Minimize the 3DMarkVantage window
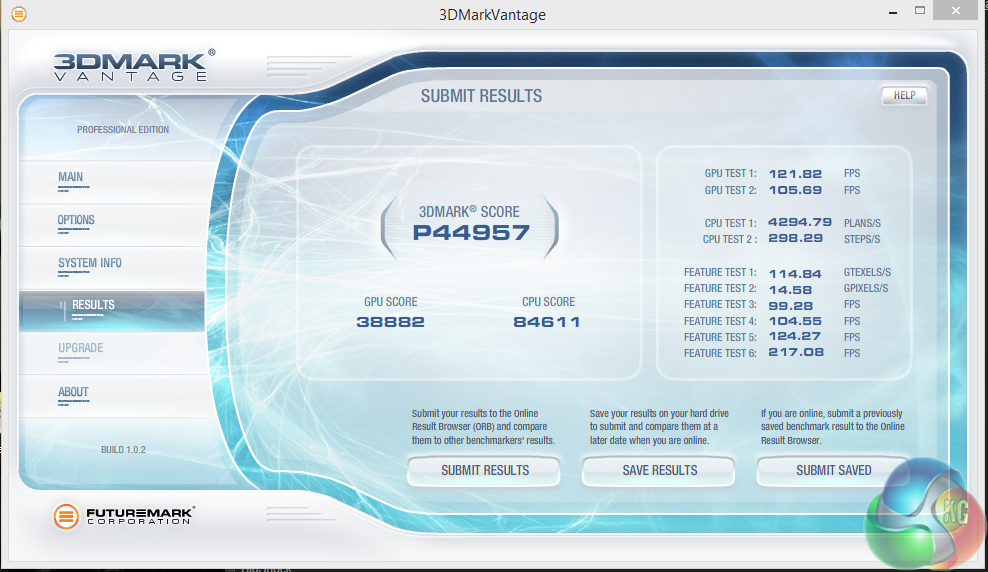988x572 pixels. [x=893, y=12]
